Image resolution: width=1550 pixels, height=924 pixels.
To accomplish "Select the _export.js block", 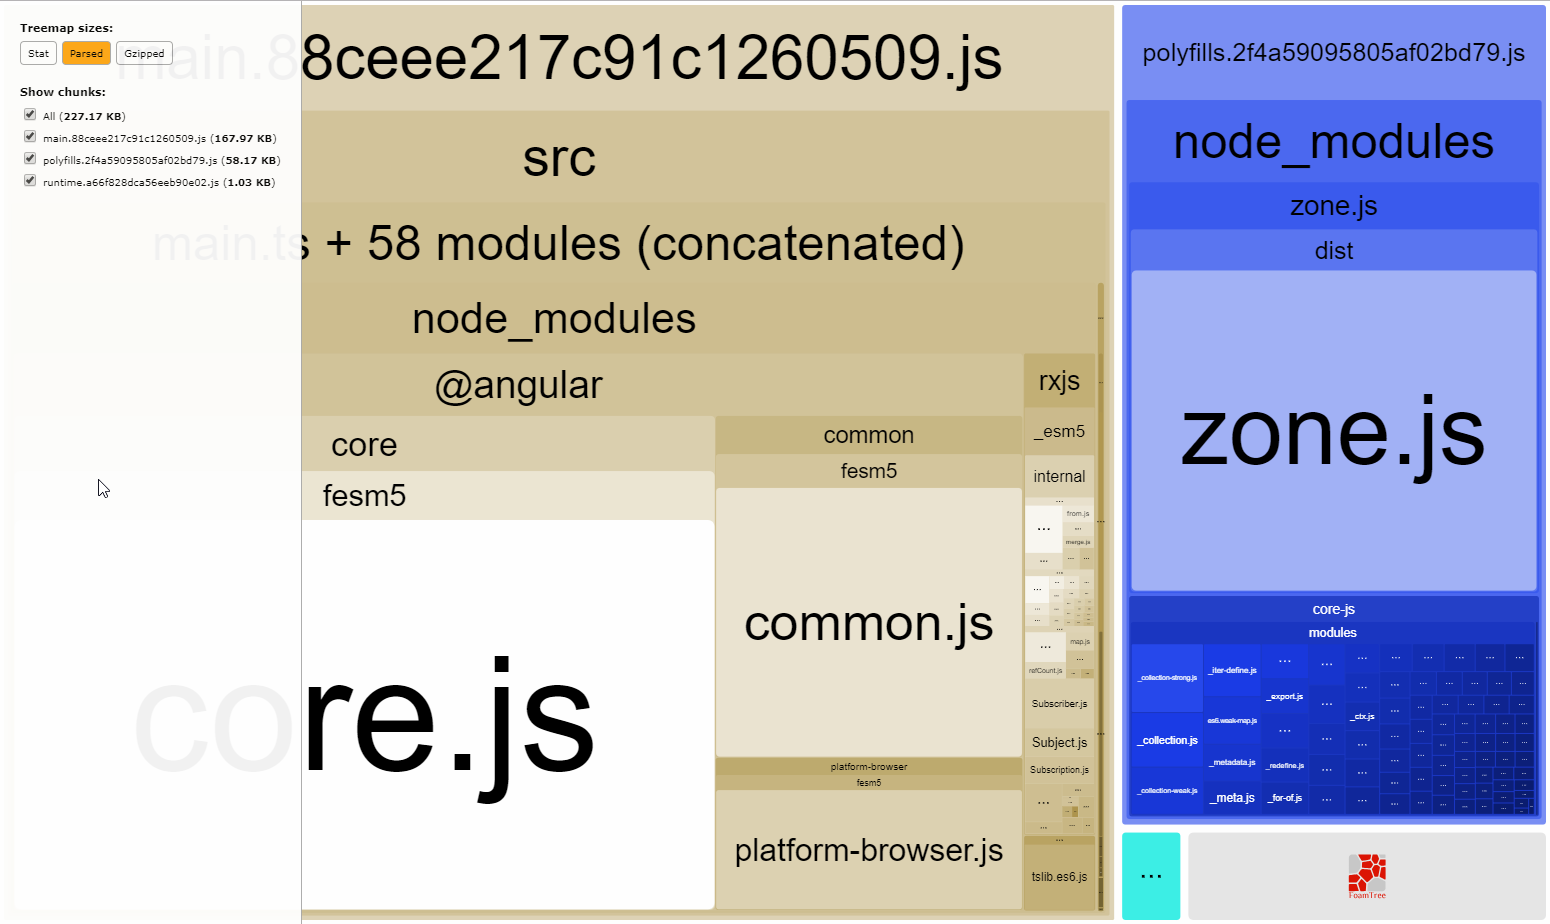I will pos(1285,696).
